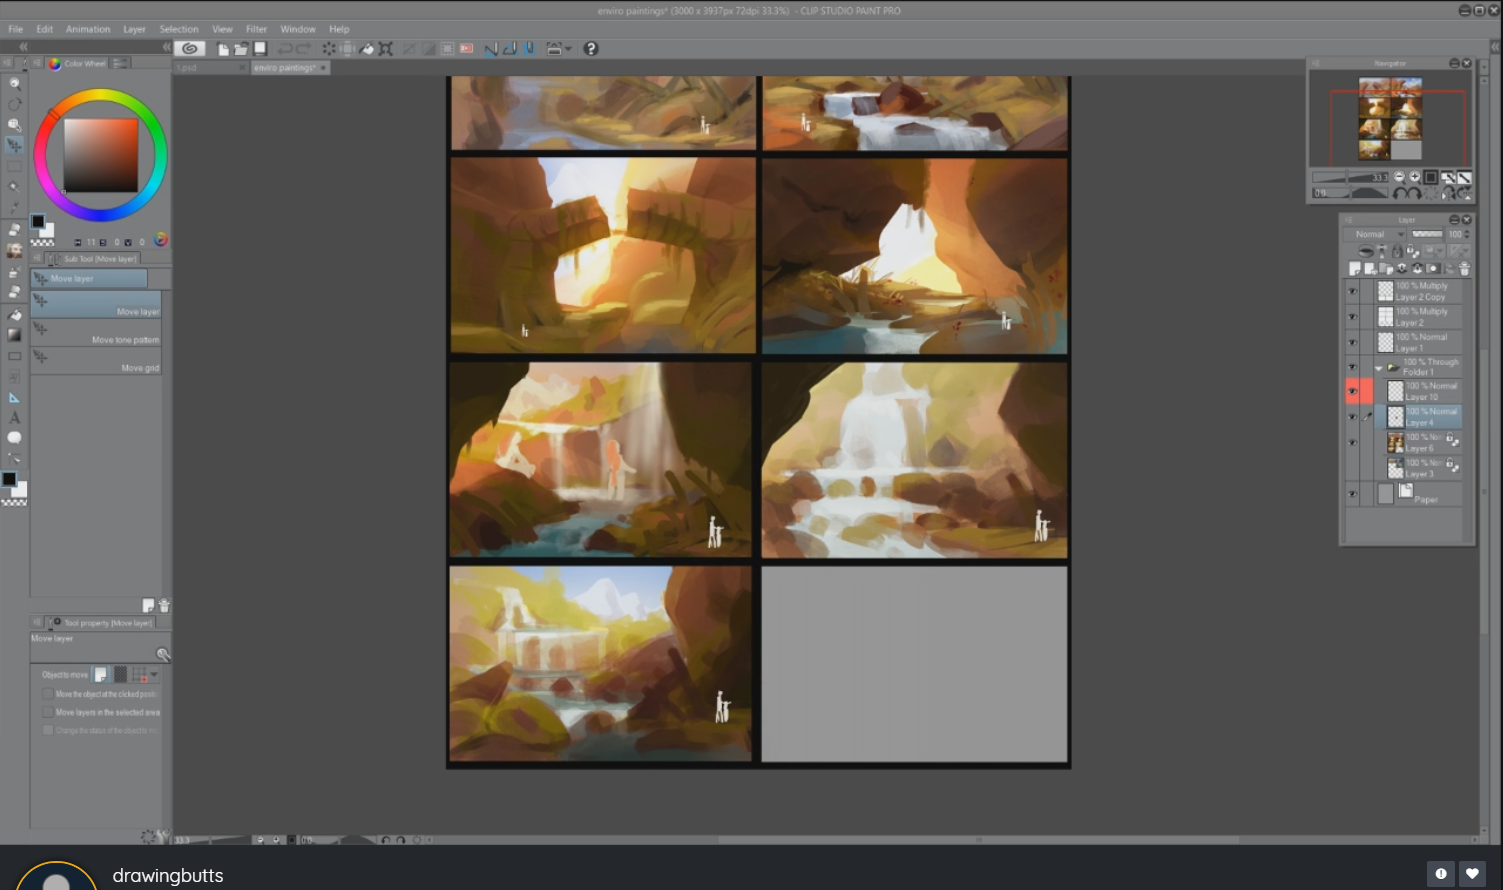Delete layer with trash icon in Layer panel
This screenshot has width=1503, height=890.
(x=1464, y=269)
